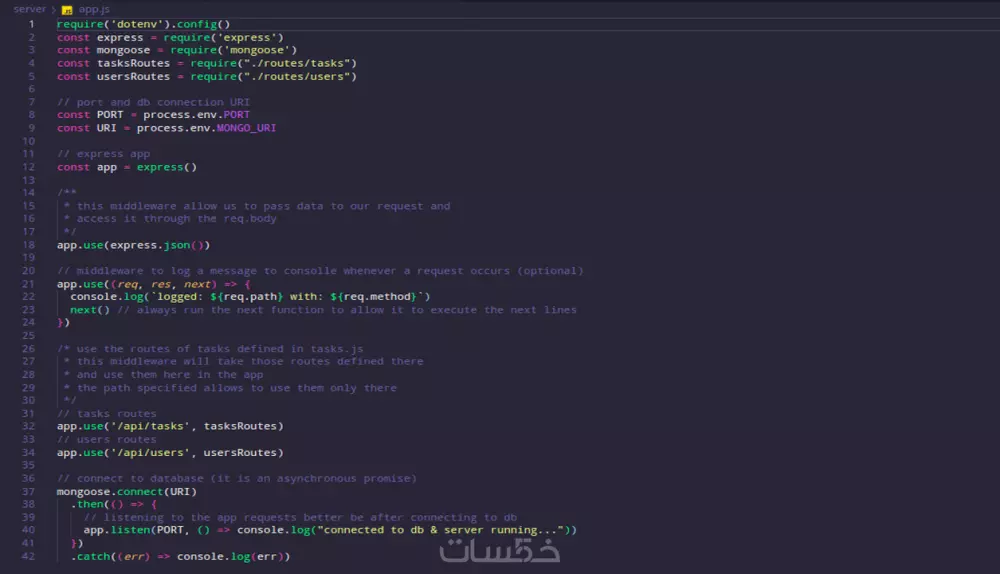Viewport: 1000px width, 574px height.
Task: Click the '/api/tasks' route string
Action: 150,426
